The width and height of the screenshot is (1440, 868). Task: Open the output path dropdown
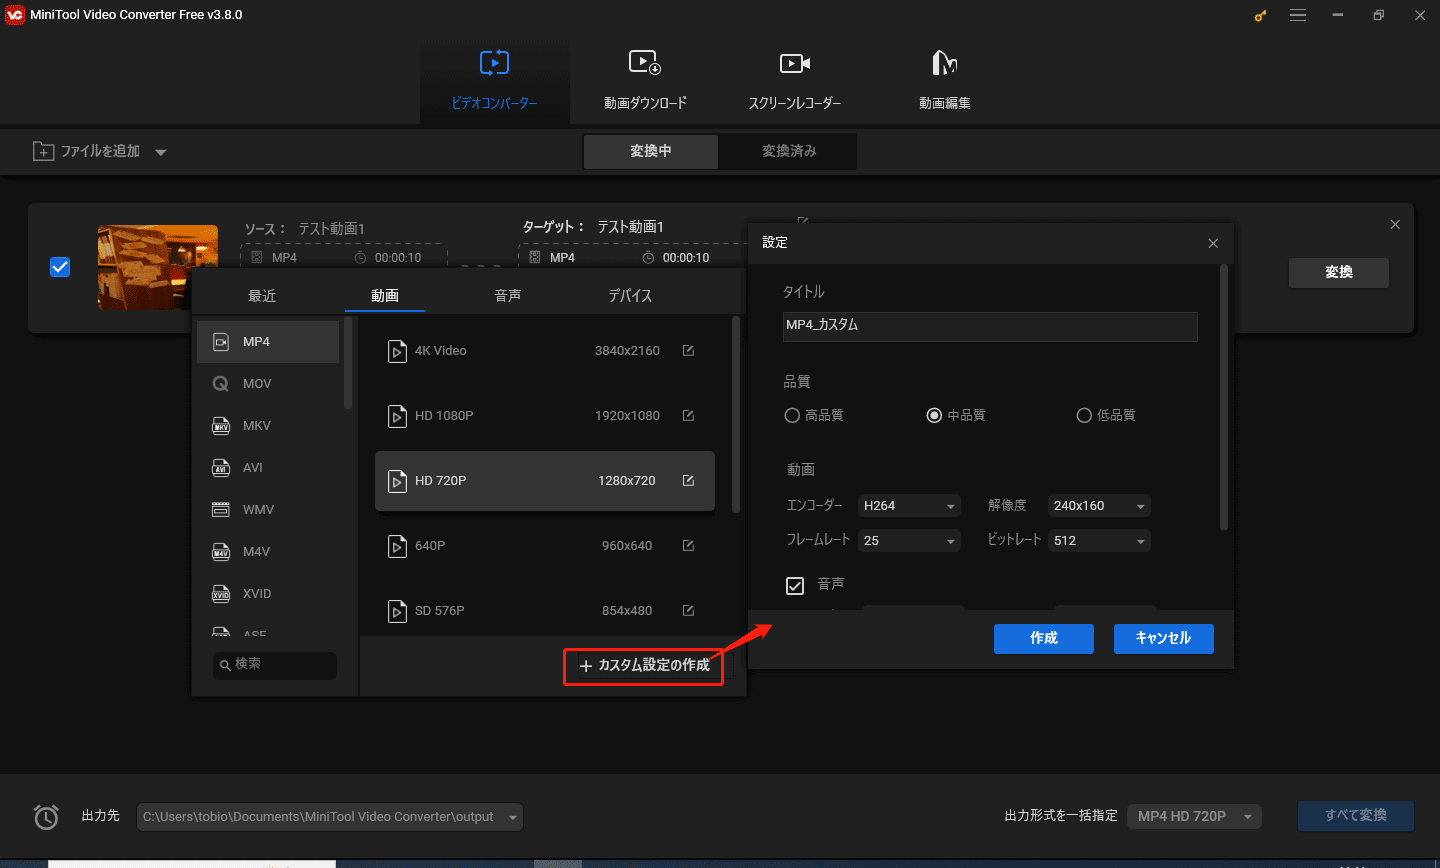[x=329, y=817]
